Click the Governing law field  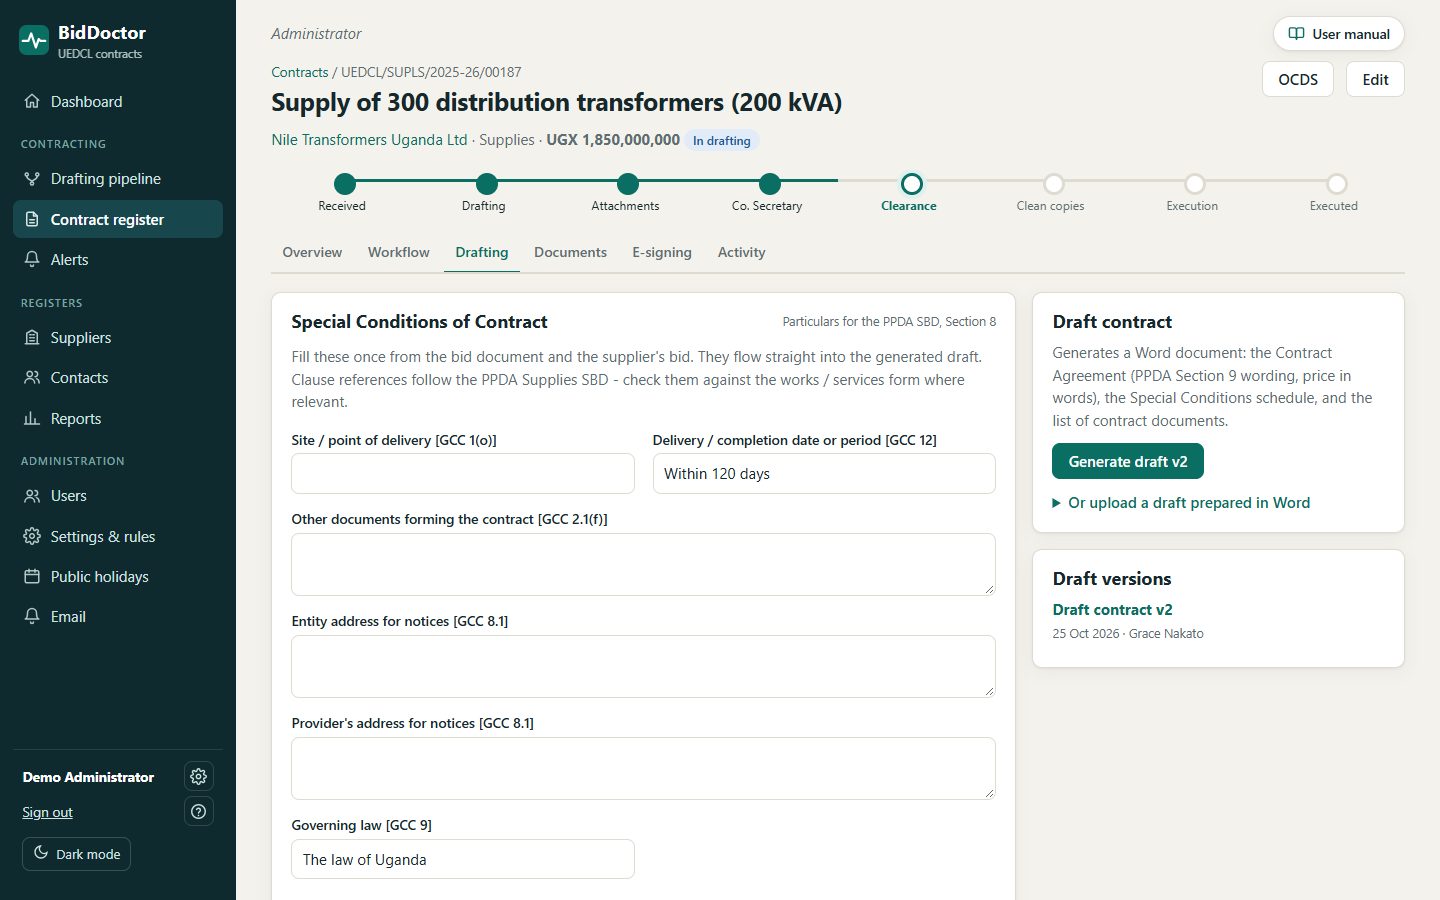463,860
